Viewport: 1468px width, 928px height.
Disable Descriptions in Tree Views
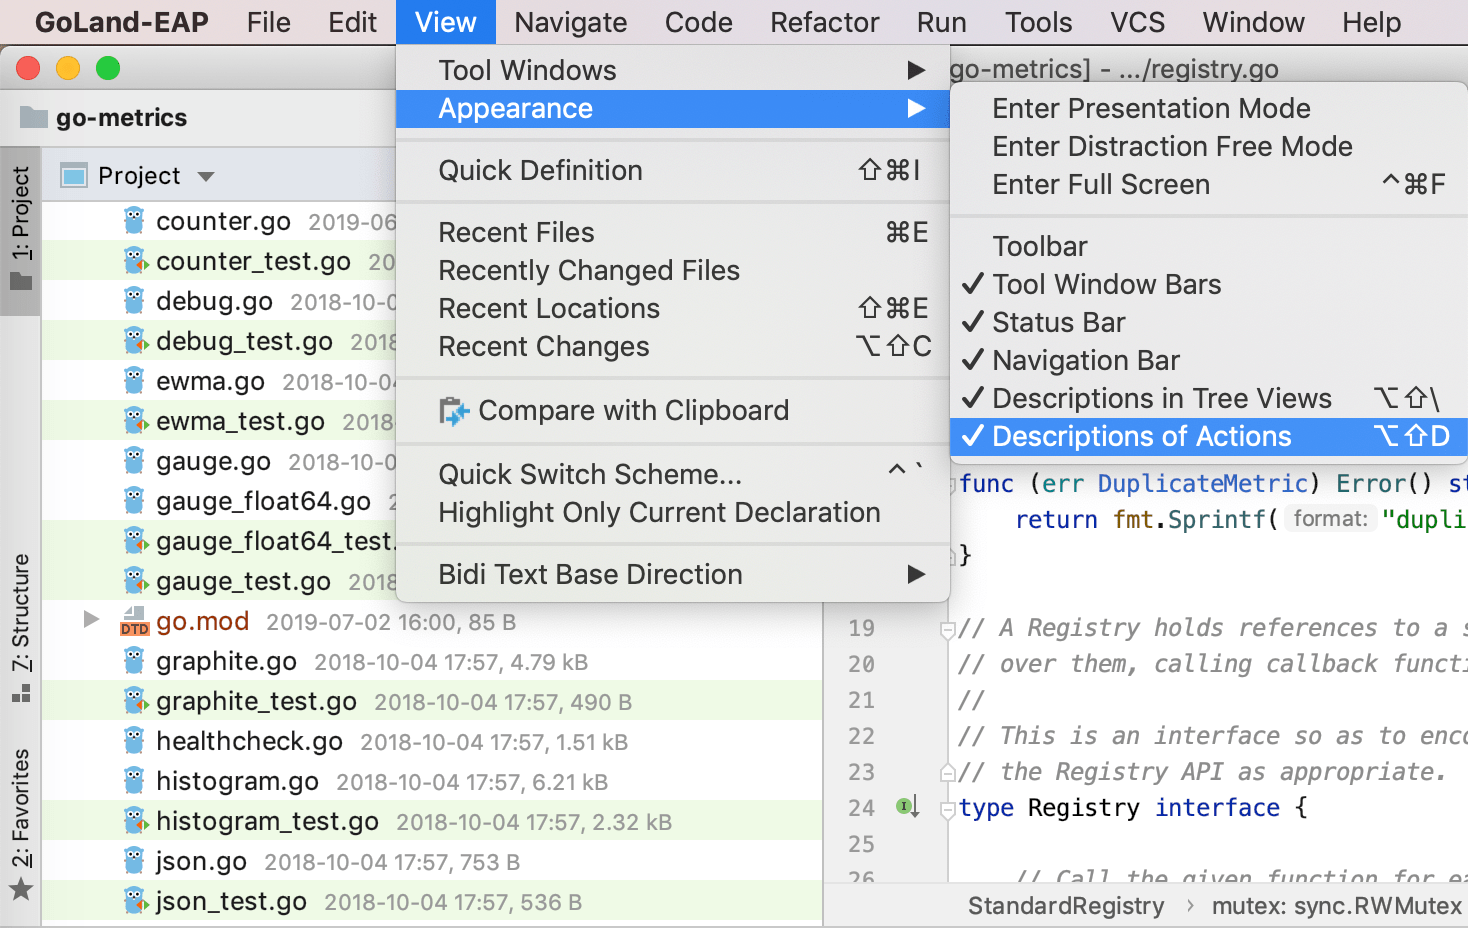point(1209,398)
